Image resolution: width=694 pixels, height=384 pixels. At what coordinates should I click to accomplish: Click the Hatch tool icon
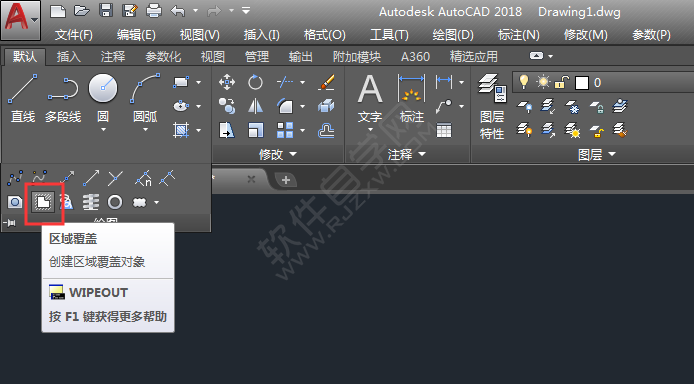(181, 130)
